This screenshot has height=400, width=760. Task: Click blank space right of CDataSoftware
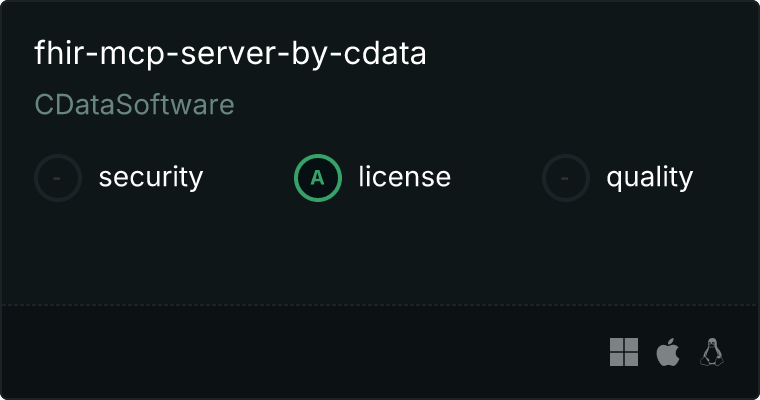pos(450,105)
